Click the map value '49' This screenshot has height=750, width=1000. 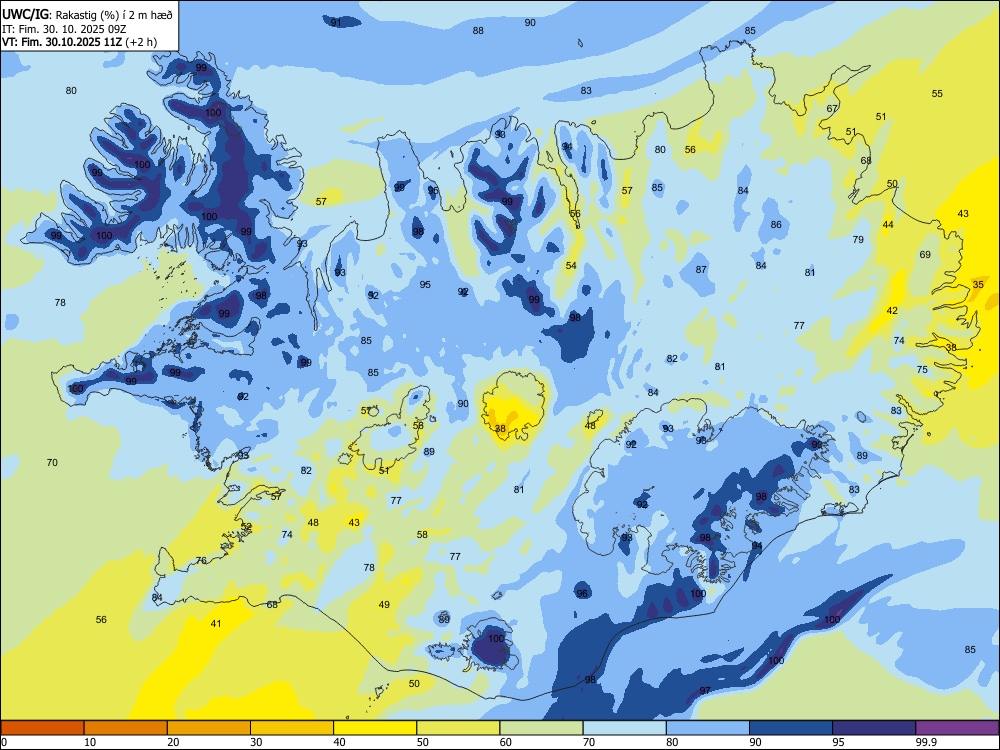(384, 605)
